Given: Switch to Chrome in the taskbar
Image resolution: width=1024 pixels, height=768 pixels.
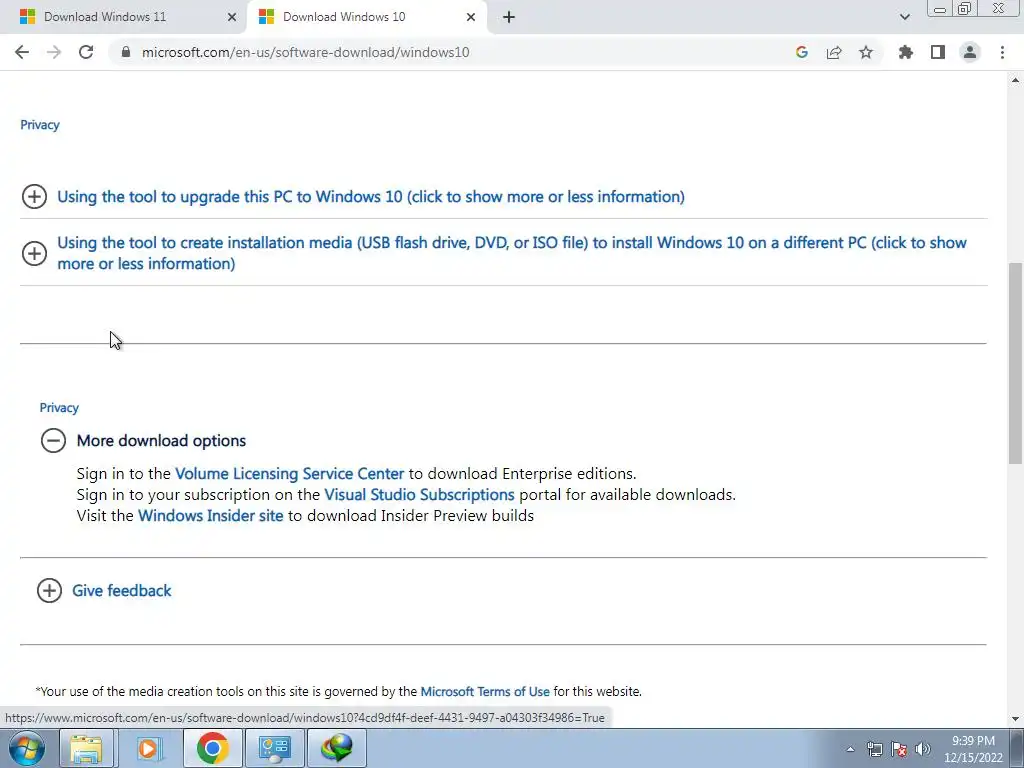Looking at the screenshot, I should [x=212, y=748].
